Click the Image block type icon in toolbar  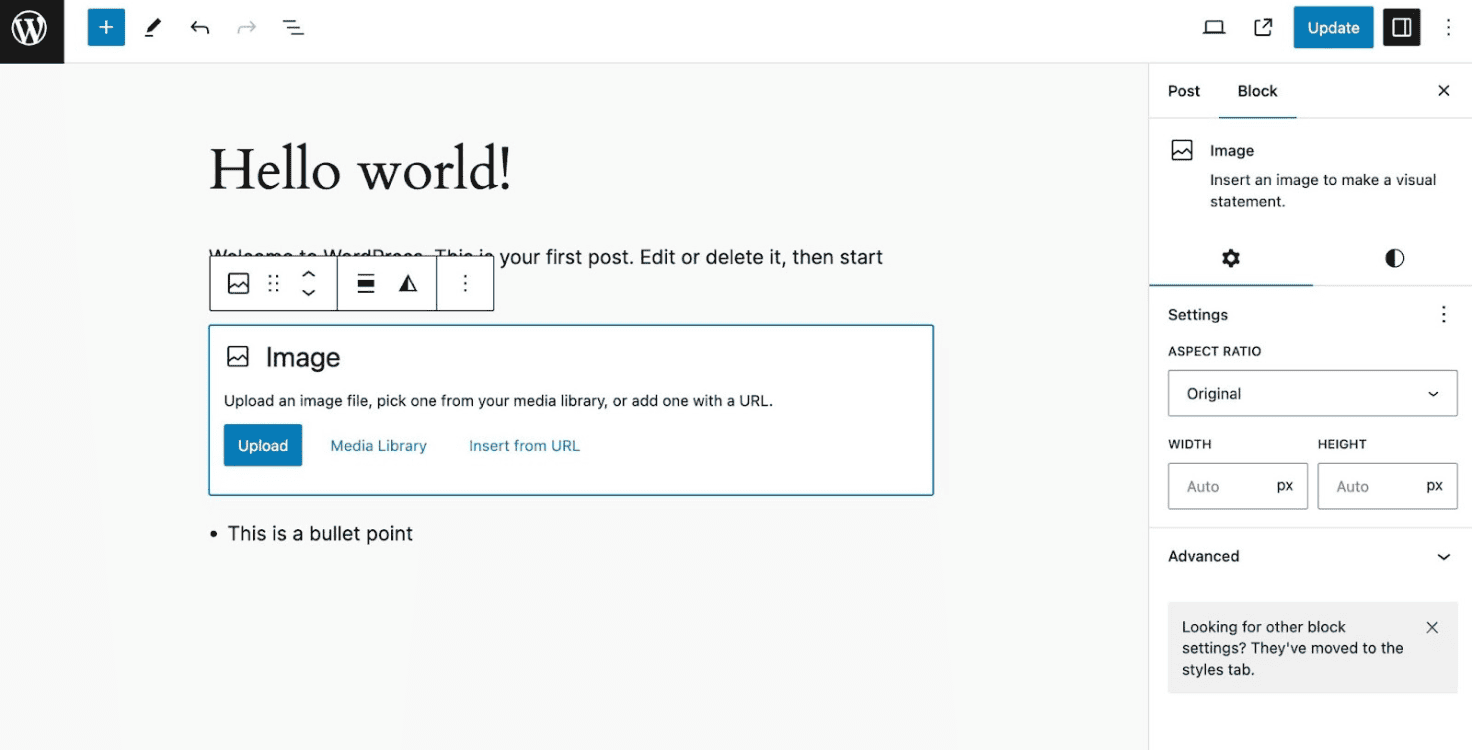click(238, 283)
